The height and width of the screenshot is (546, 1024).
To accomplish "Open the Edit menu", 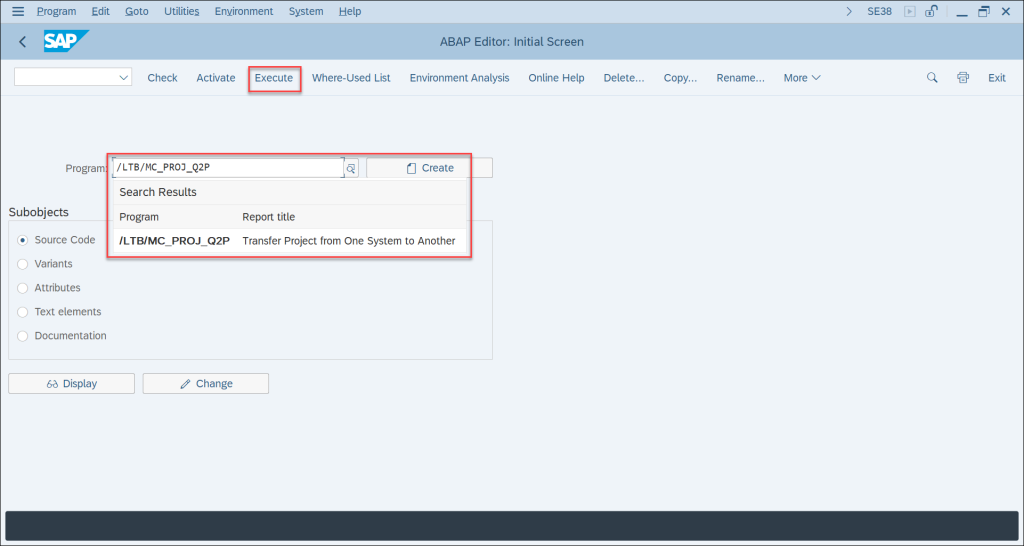I will tap(101, 11).
